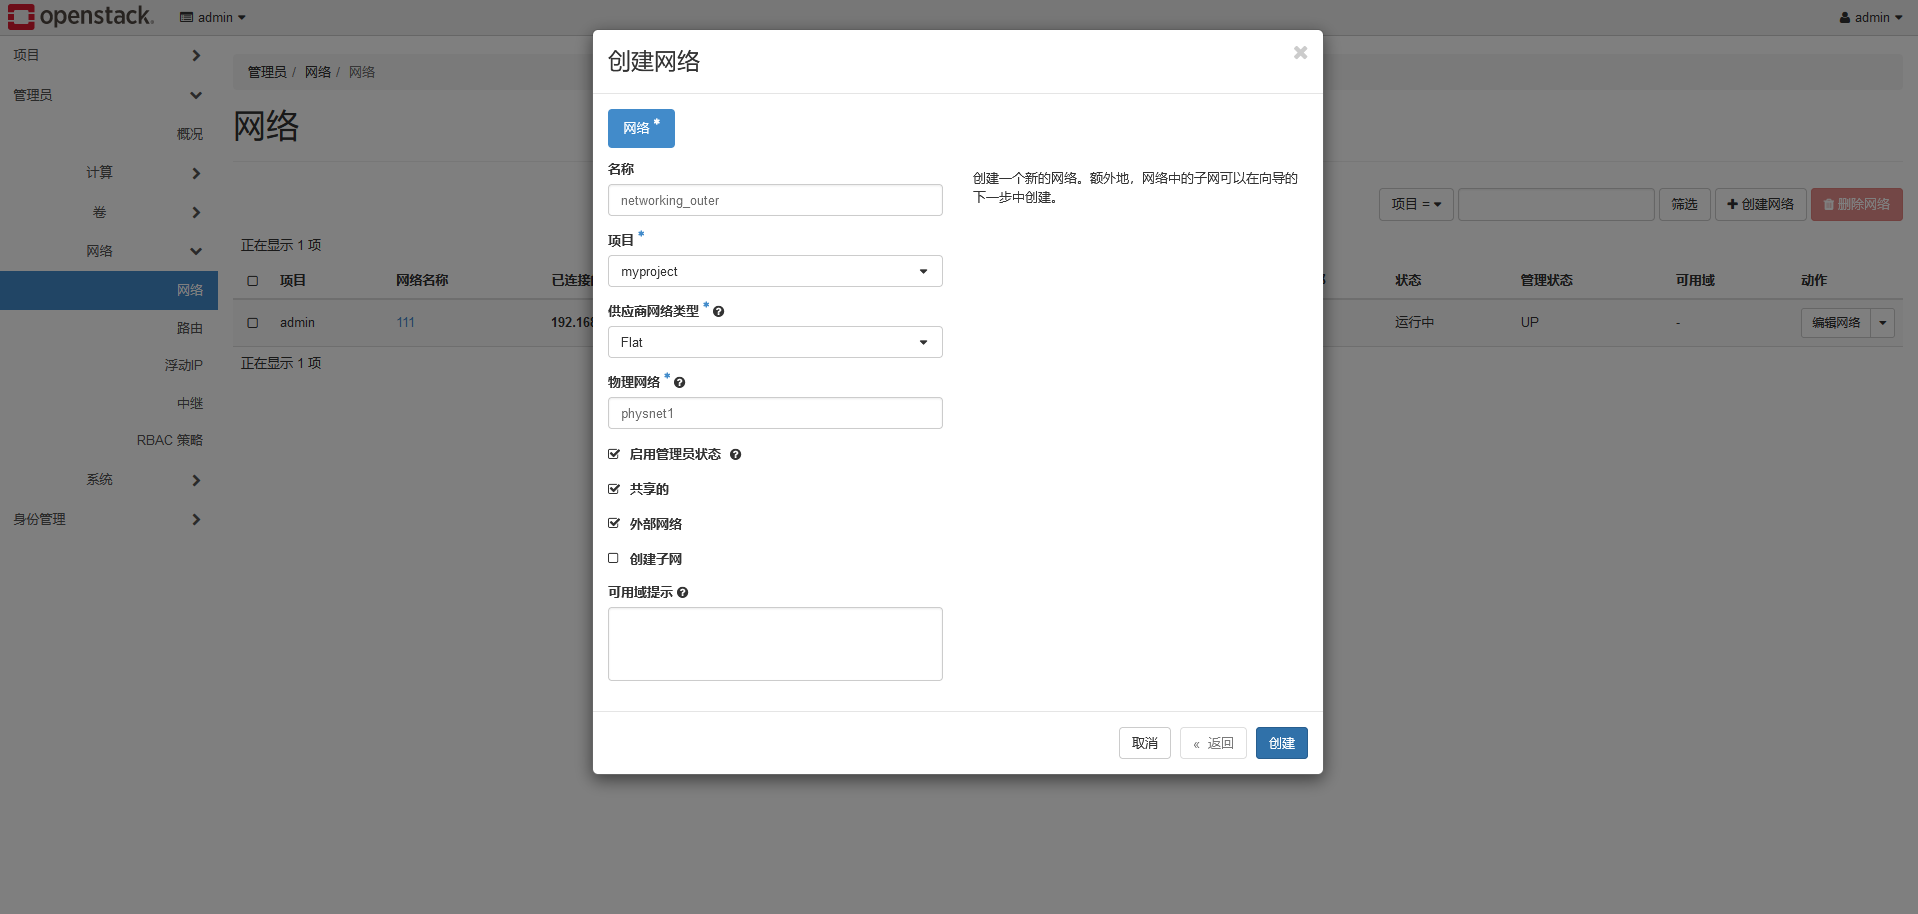This screenshot has width=1918, height=914.
Task: Uncheck the 共享的 checkbox
Action: [x=614, y=489]
